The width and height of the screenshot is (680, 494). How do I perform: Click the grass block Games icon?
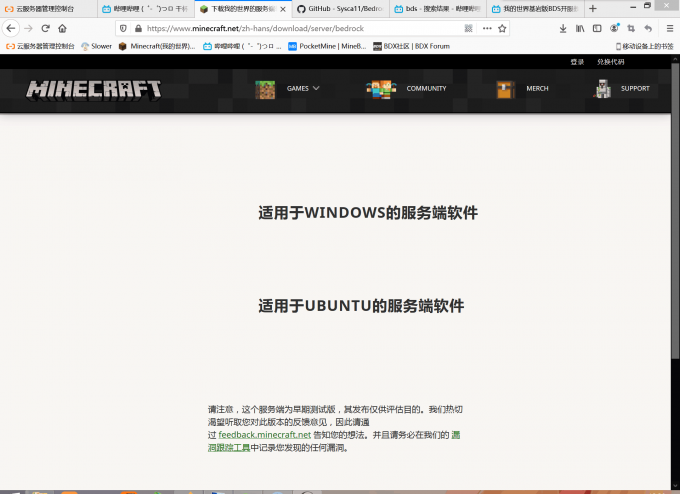pos(265,90)
